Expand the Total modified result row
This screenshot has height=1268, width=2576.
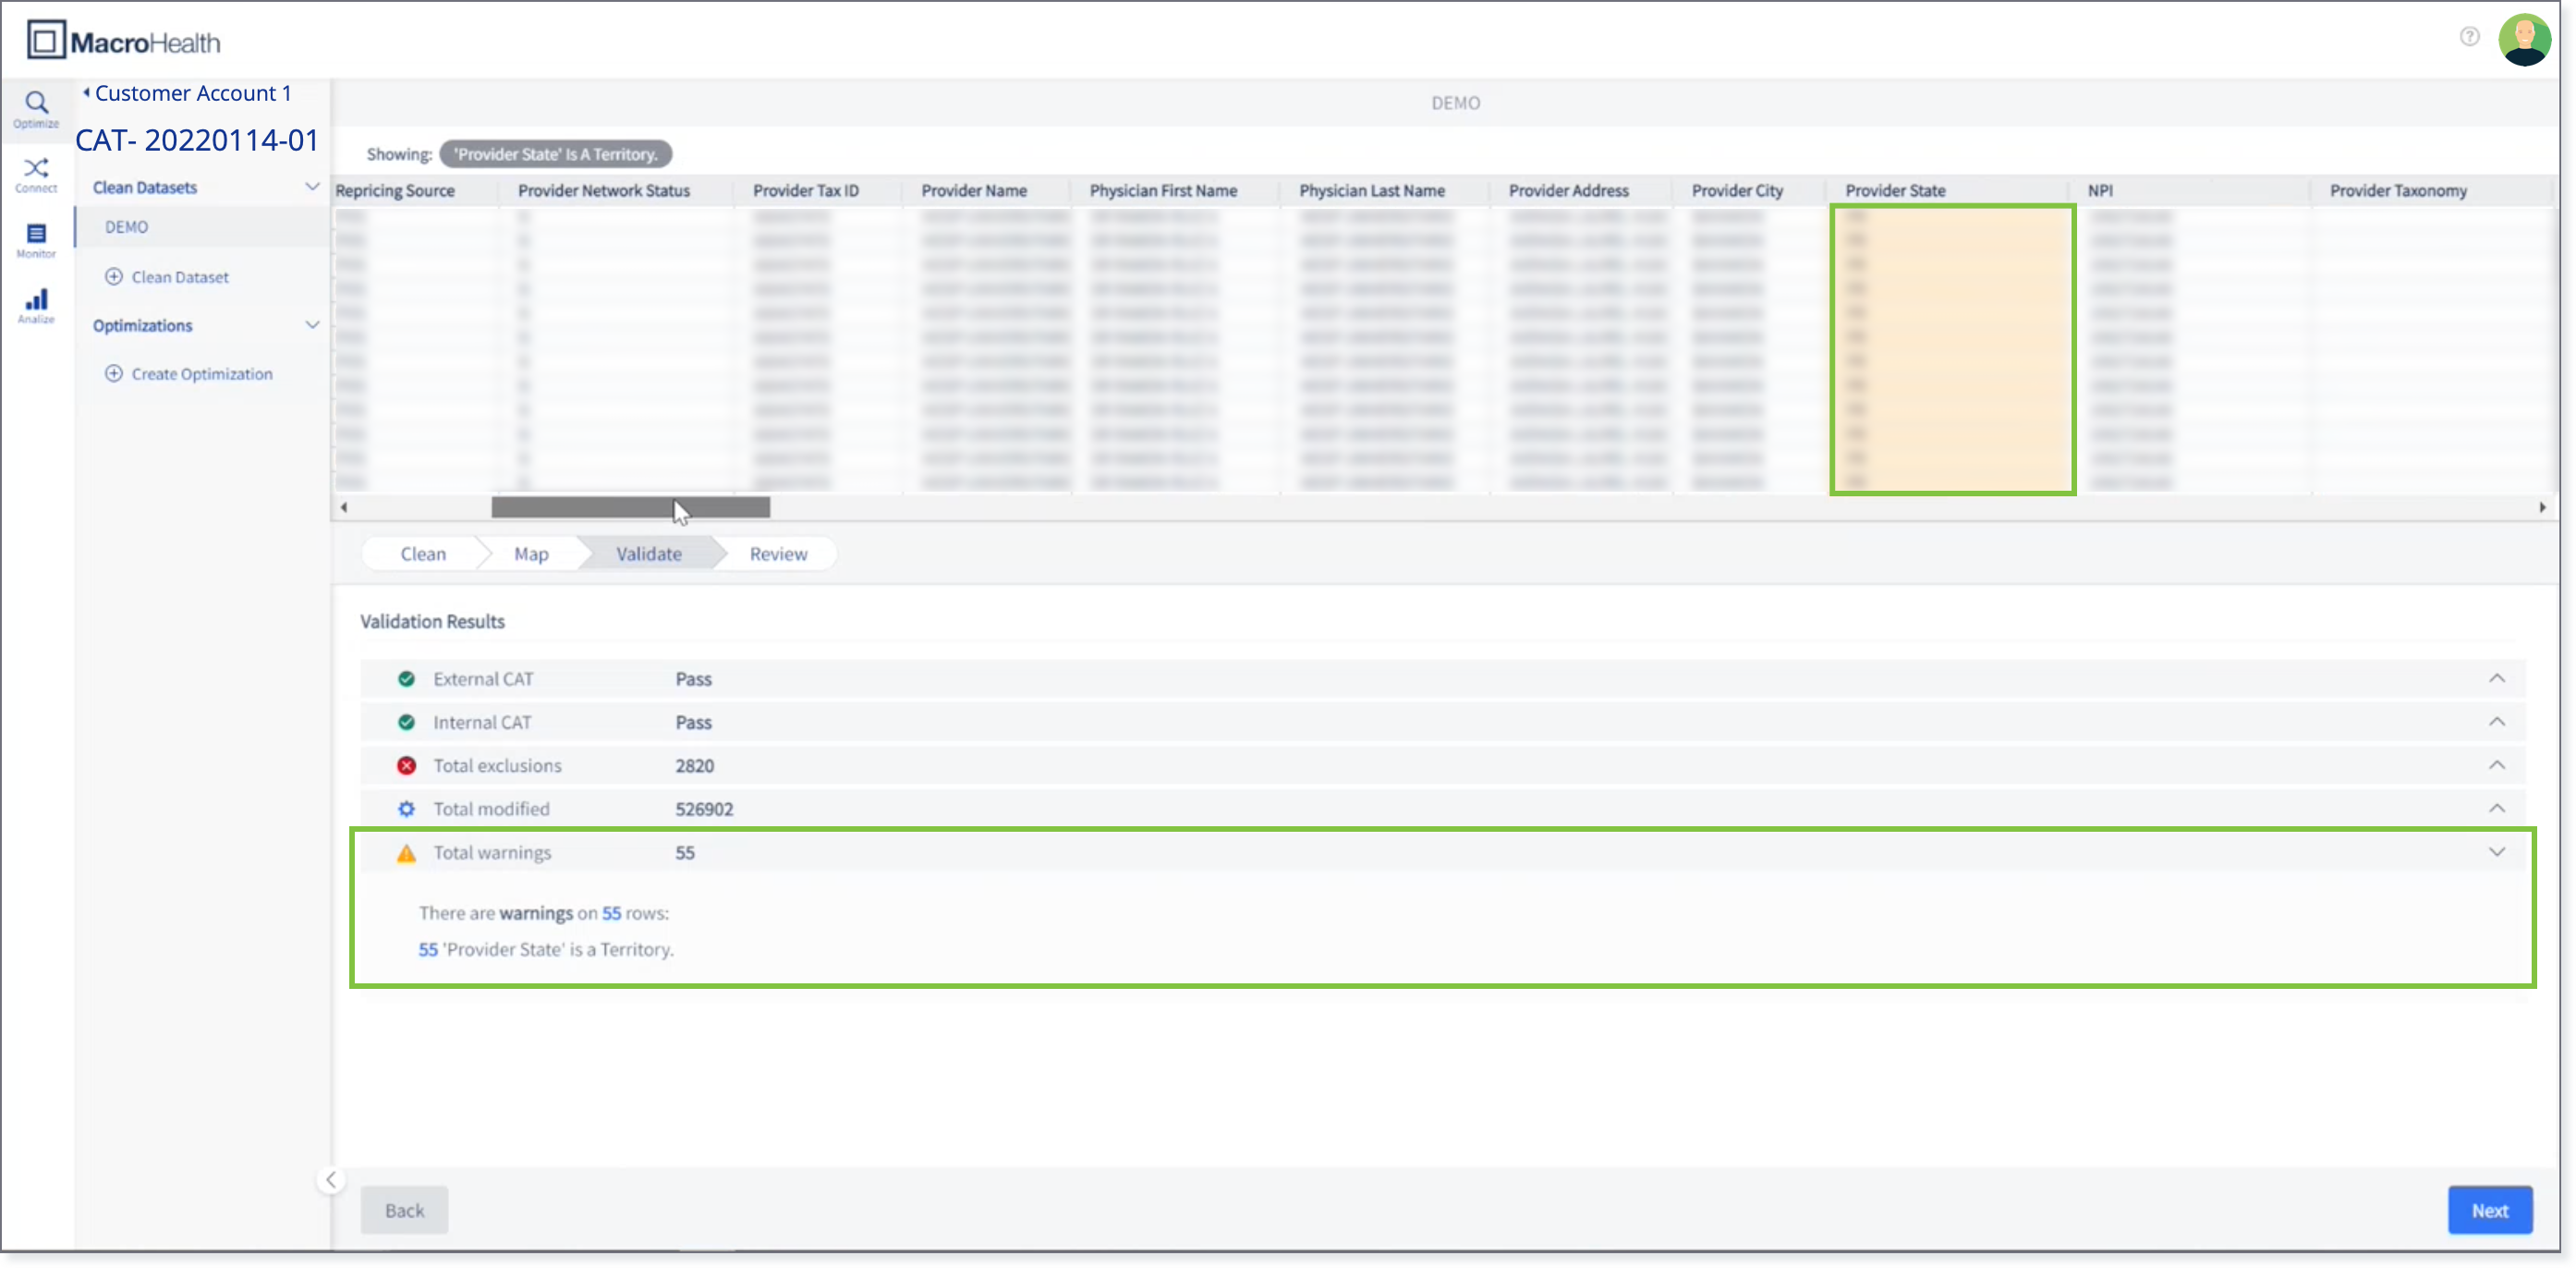coord(2496,809)
